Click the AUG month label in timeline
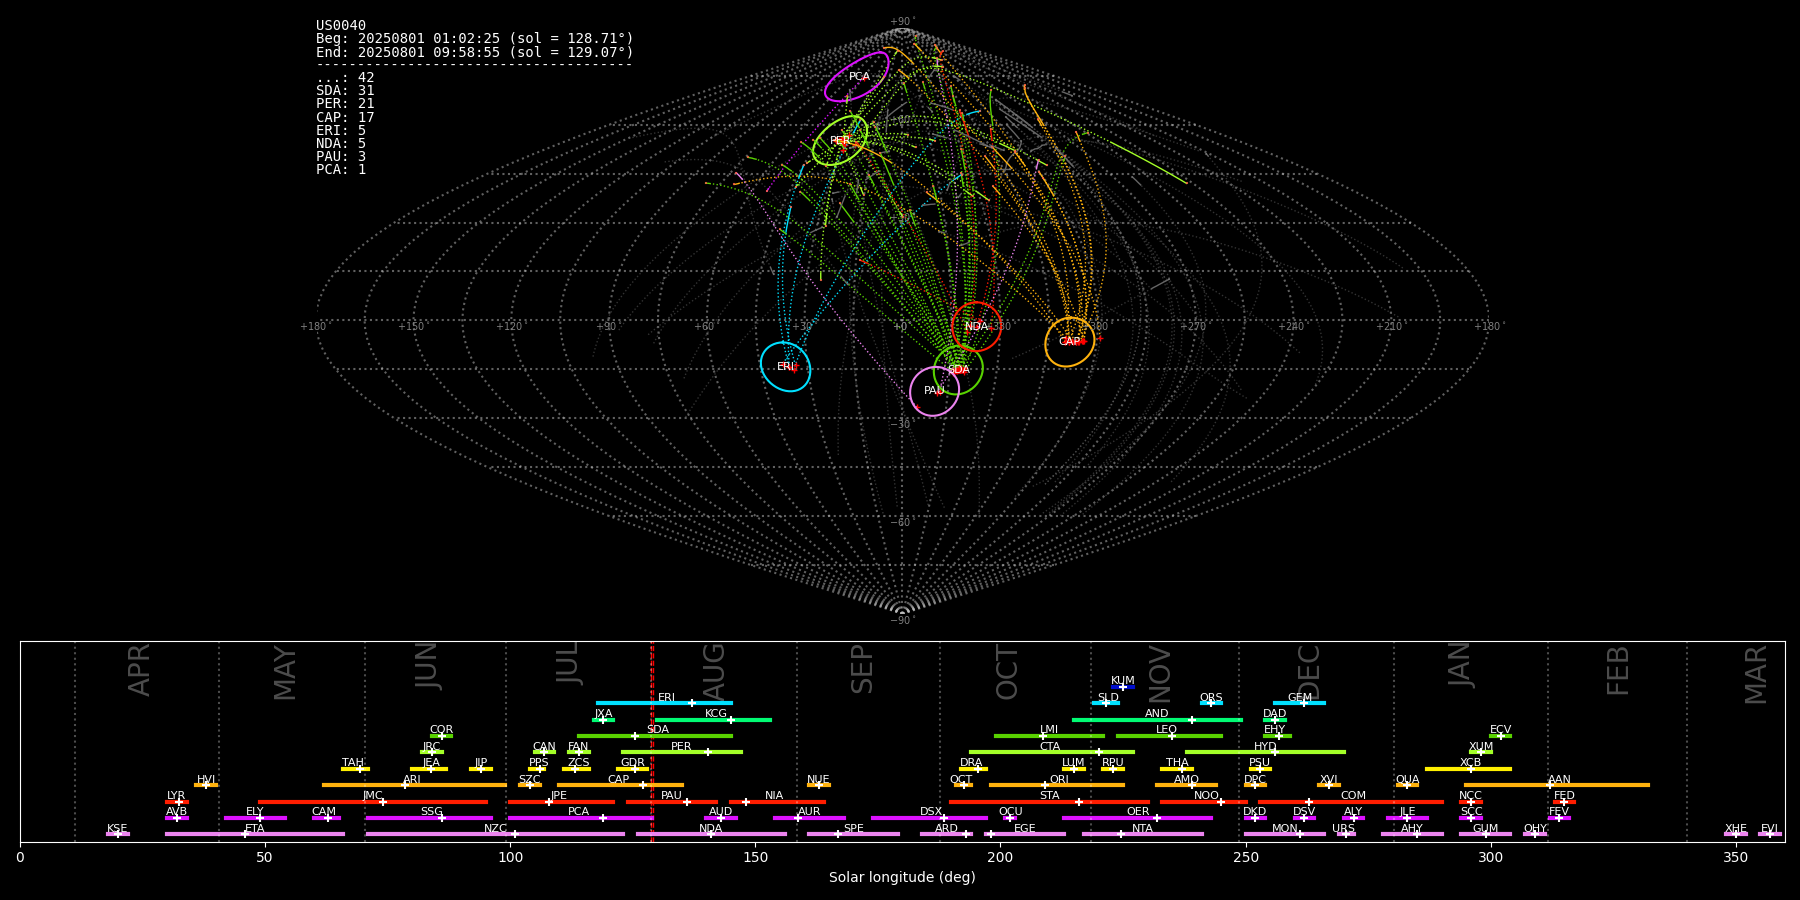The image size is (1800, 900). (714, 670)
